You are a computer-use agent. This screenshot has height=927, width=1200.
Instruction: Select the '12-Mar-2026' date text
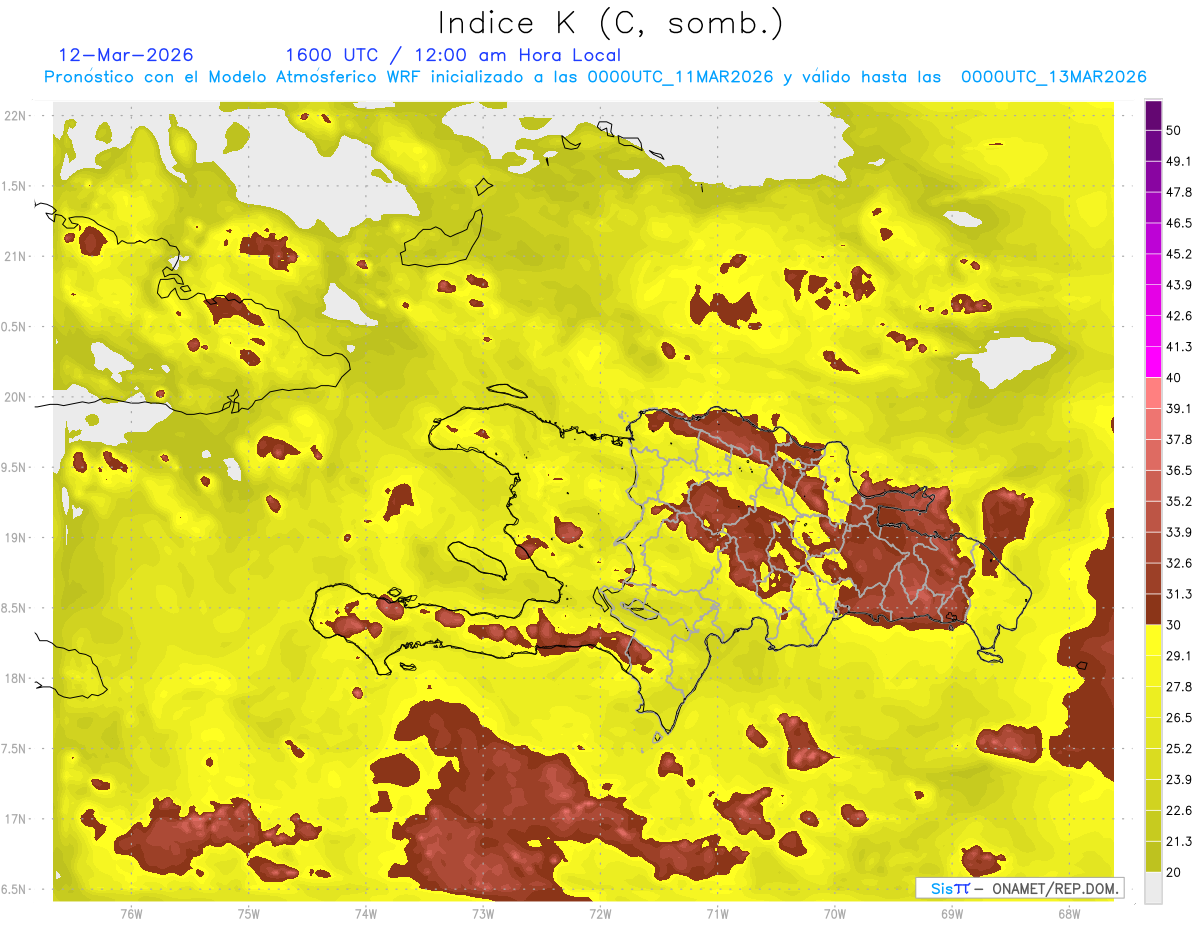126,55
